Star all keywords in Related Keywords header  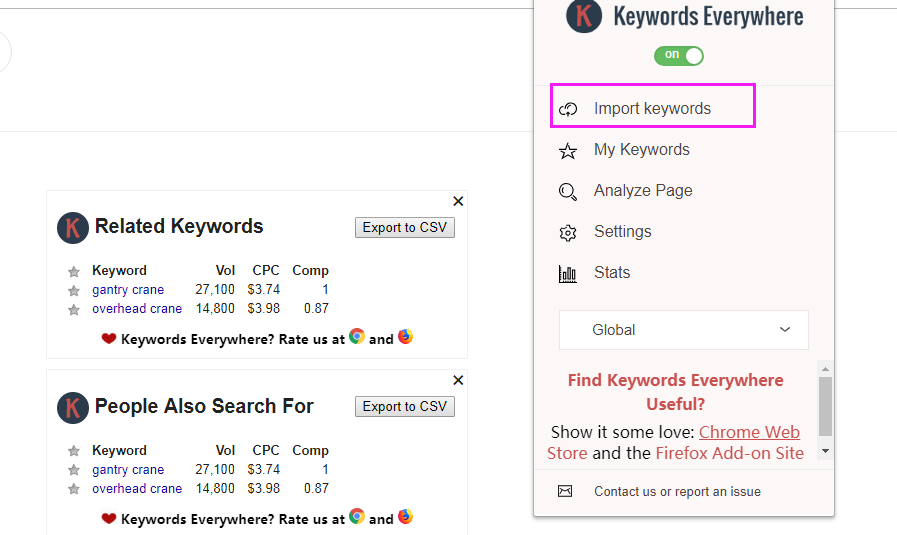74,271
